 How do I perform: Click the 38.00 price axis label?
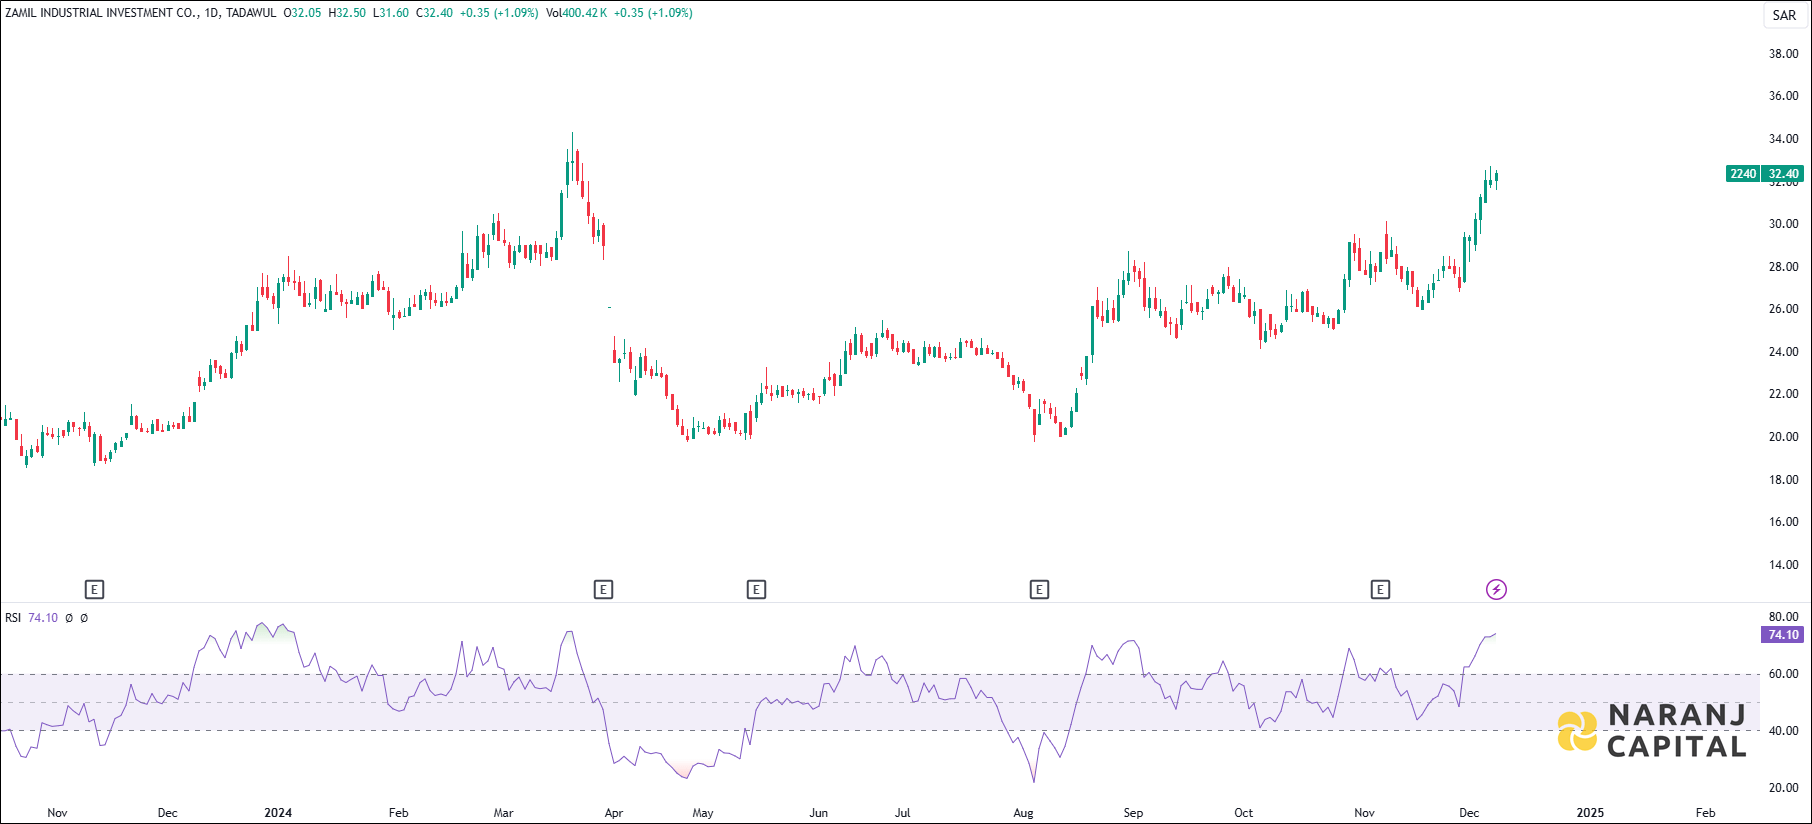(1783, 54)
